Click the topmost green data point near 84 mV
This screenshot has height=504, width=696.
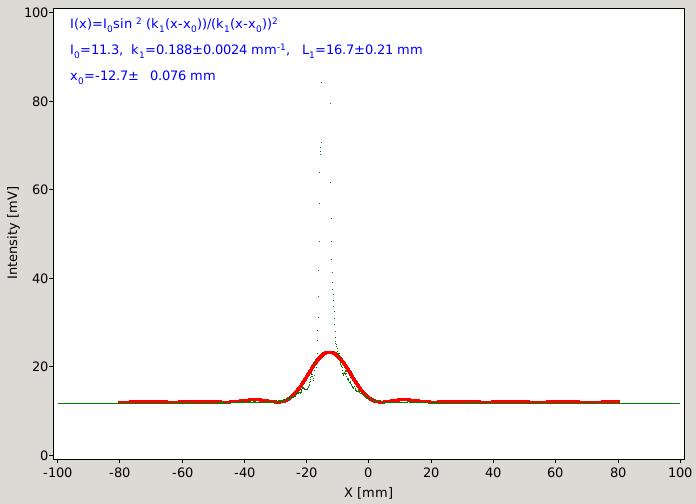[322, 82]
